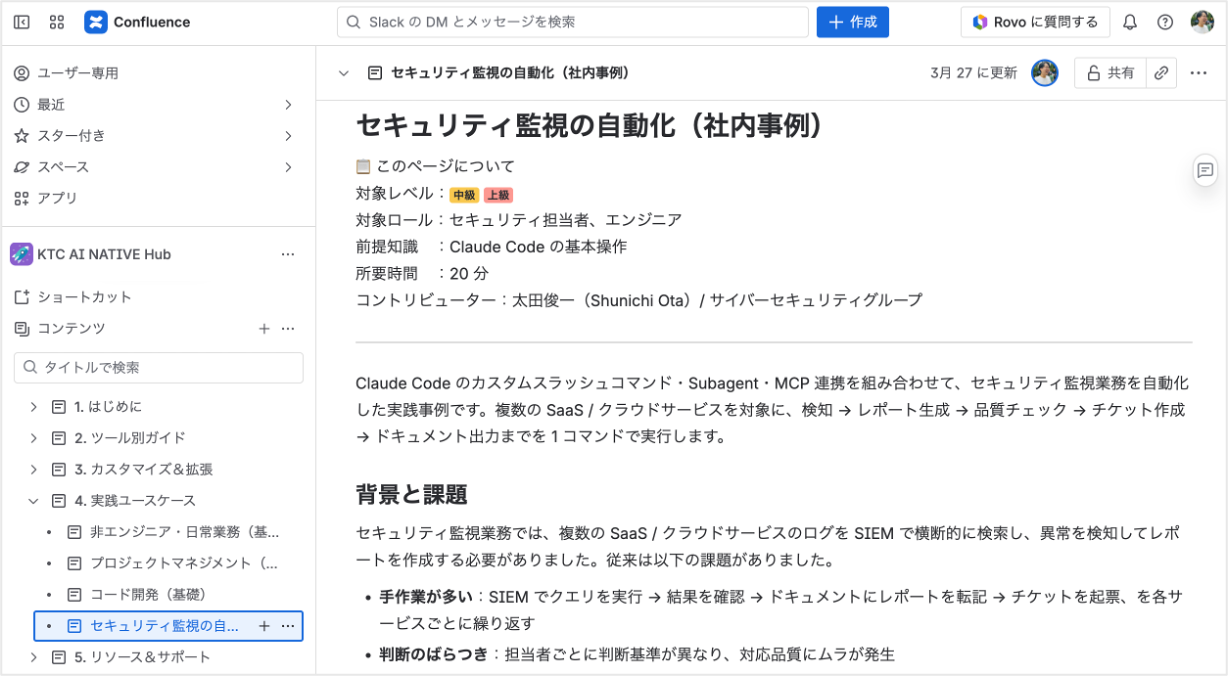Open the page's more actions ellipsis
This screenshot has height=676, width=1228.
point(1198,73)
